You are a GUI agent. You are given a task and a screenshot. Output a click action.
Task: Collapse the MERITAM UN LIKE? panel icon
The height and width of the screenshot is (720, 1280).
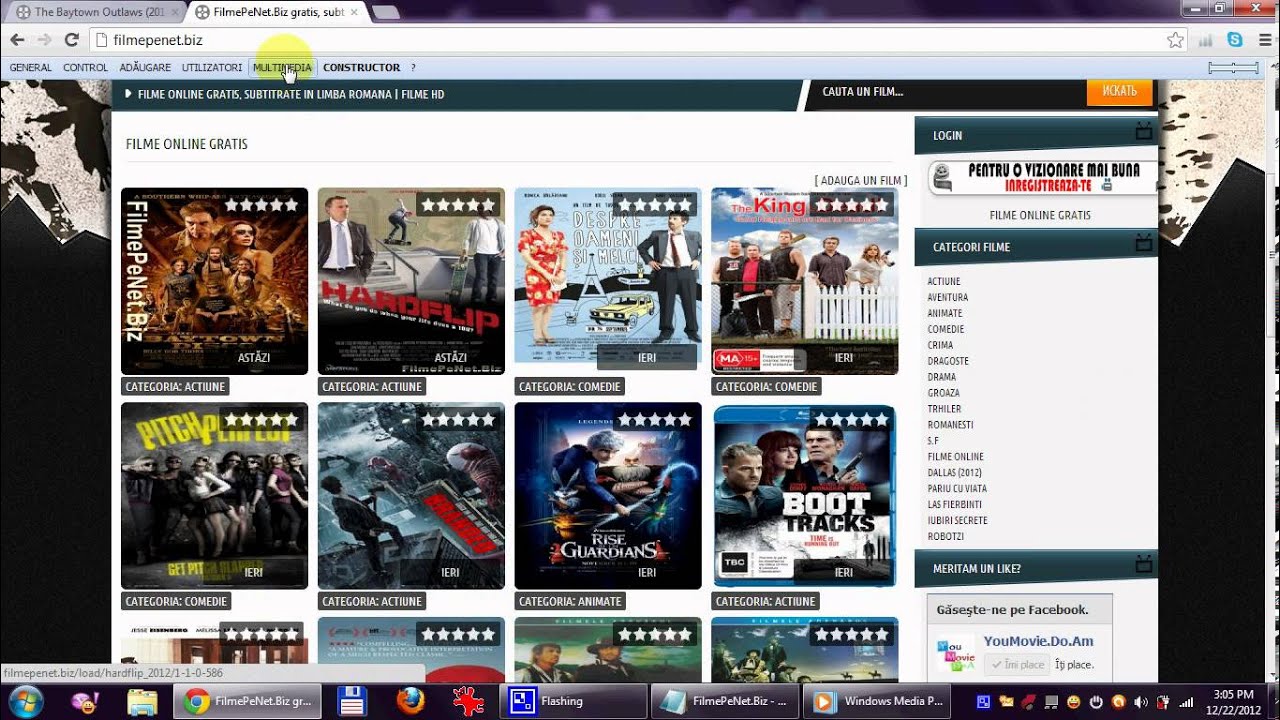coord(1144,566)
